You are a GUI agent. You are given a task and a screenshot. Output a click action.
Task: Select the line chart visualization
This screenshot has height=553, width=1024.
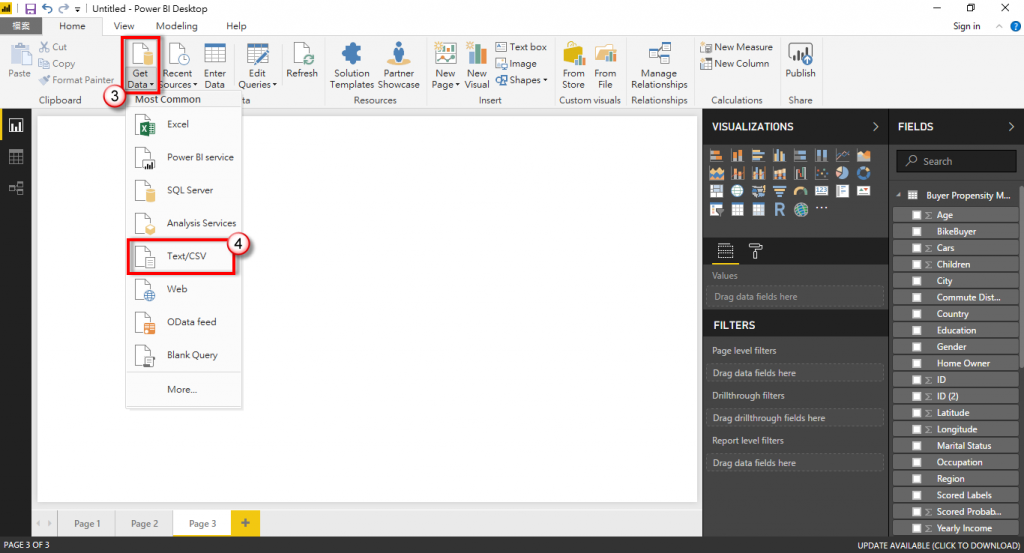click(842, 155)
